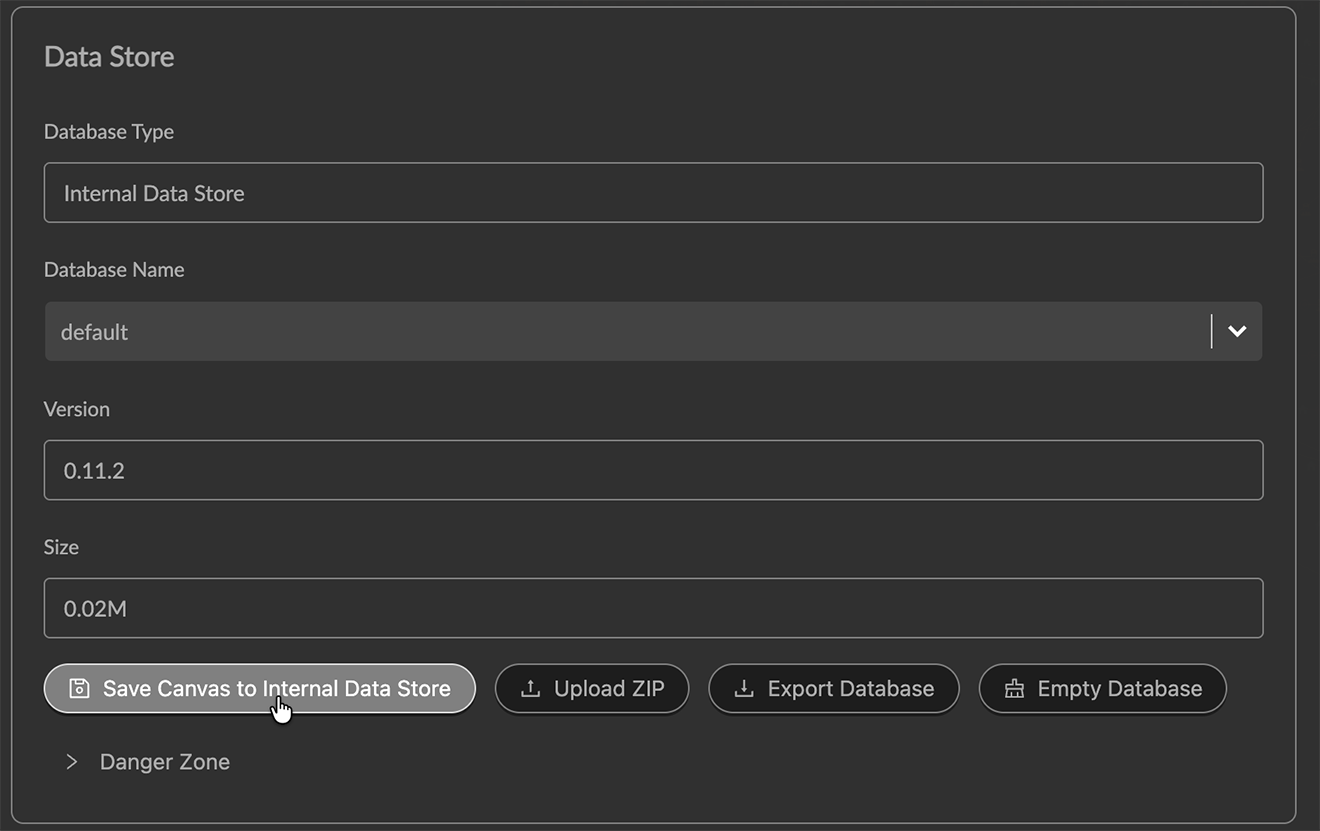Click the Internal Data Store type field
This screenshot has height=831, width=1320.
pyautogui.click(x=653, y=193)
